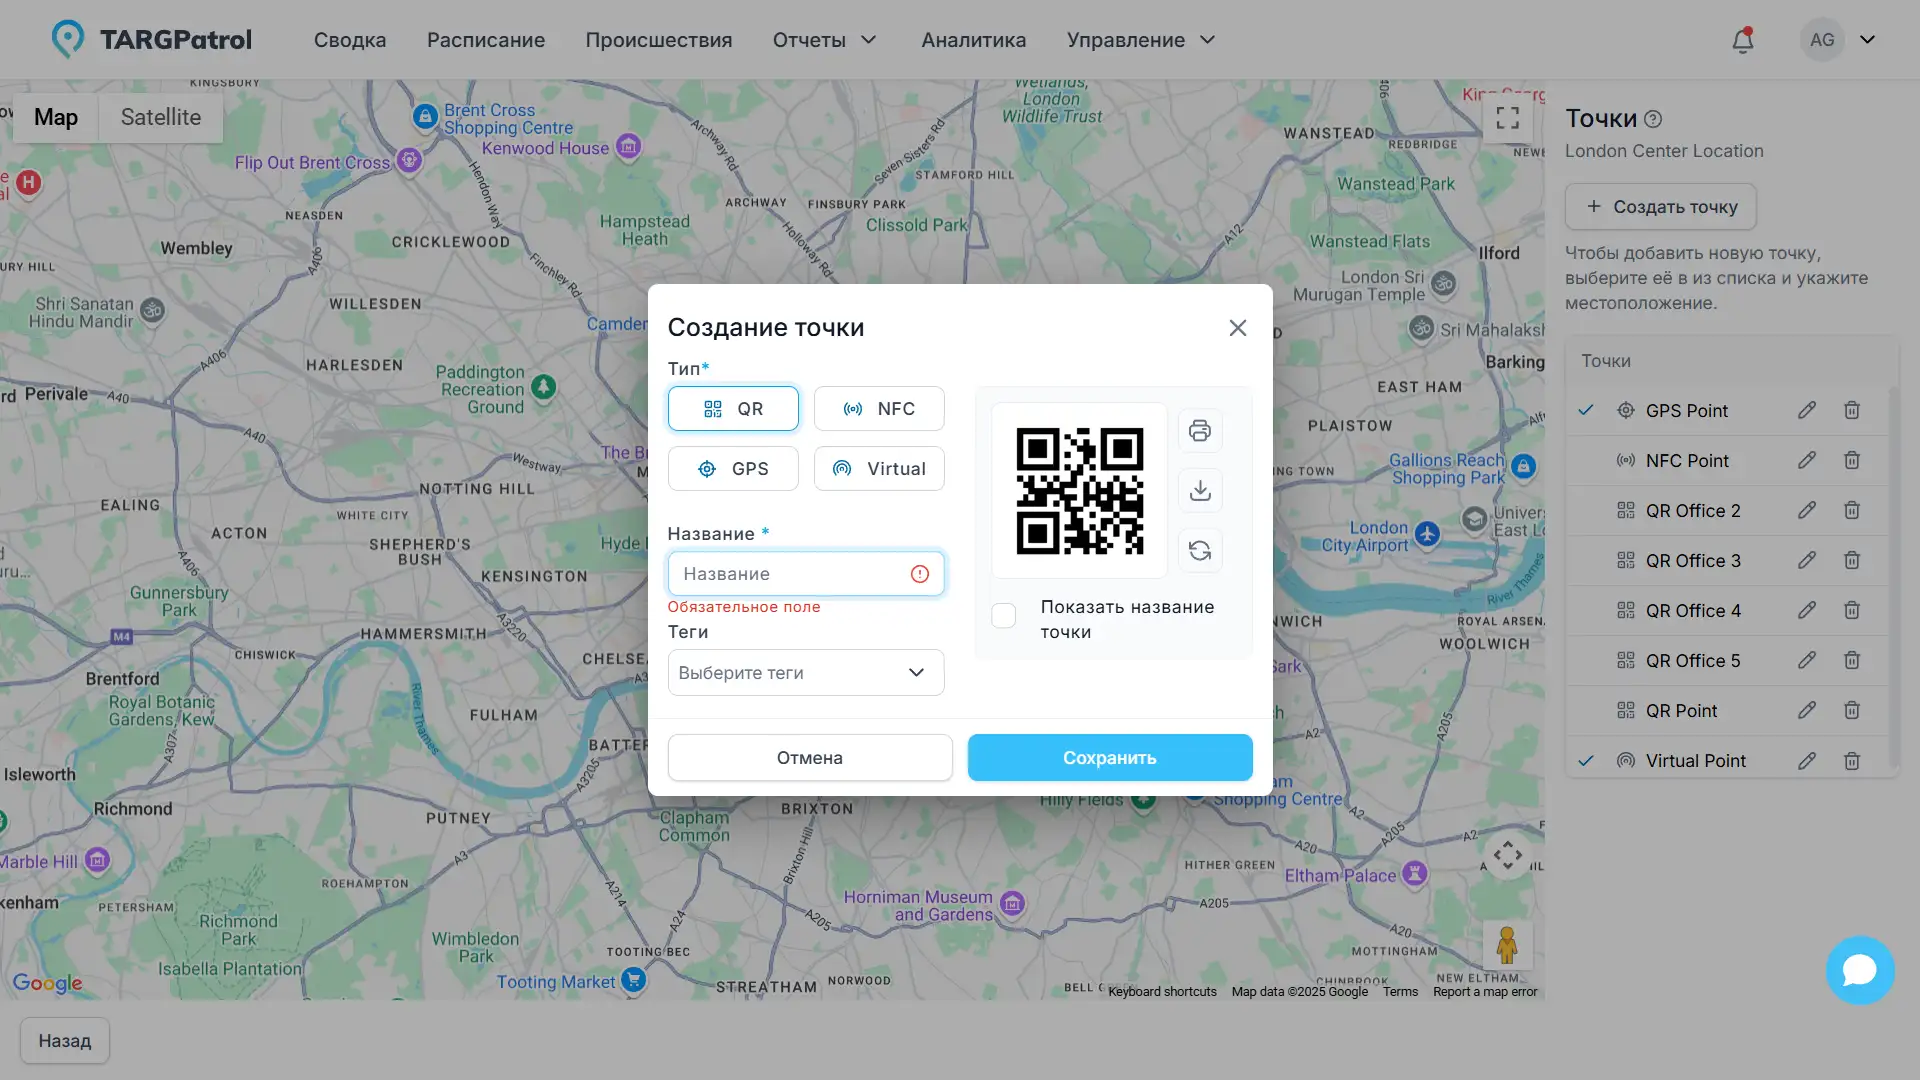The width and height of the screenshot is (1920, 1080).
Task: Regenerate the QR code
Action: [1199, 551]
